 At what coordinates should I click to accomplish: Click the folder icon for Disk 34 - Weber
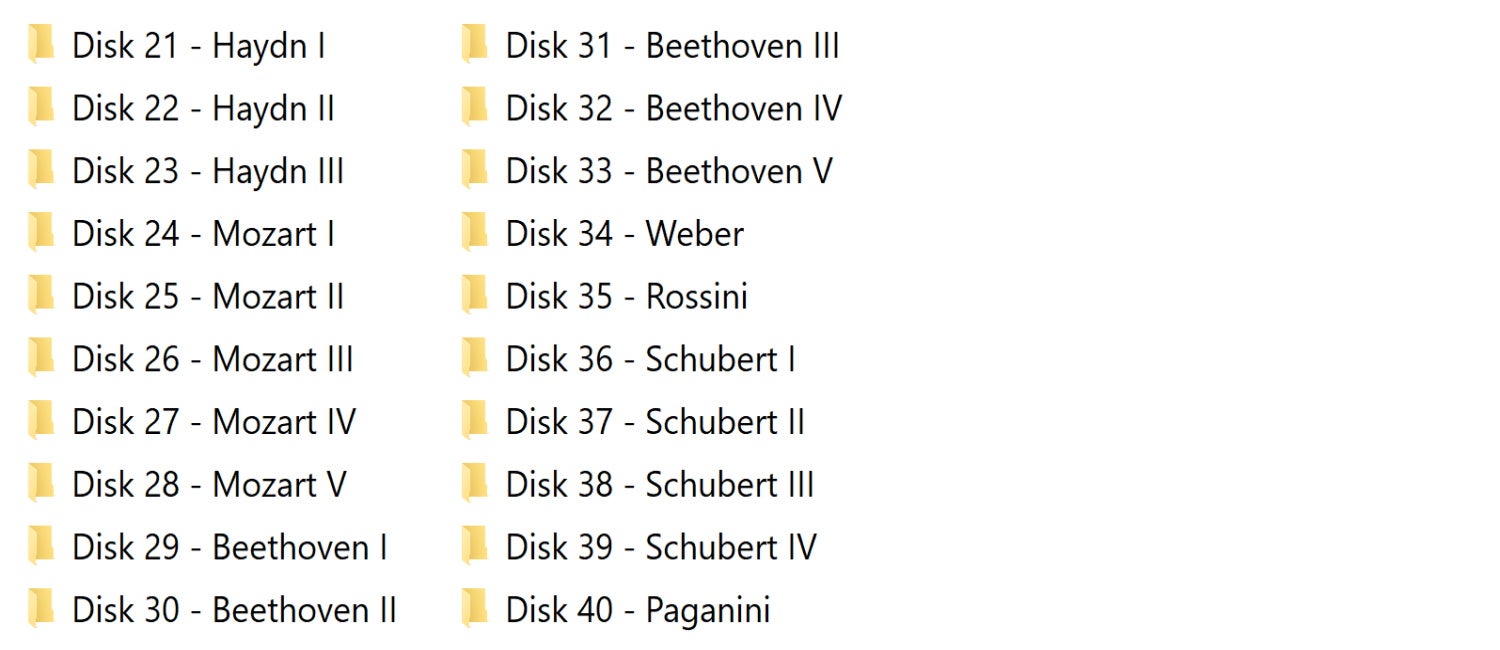point(474,234)
